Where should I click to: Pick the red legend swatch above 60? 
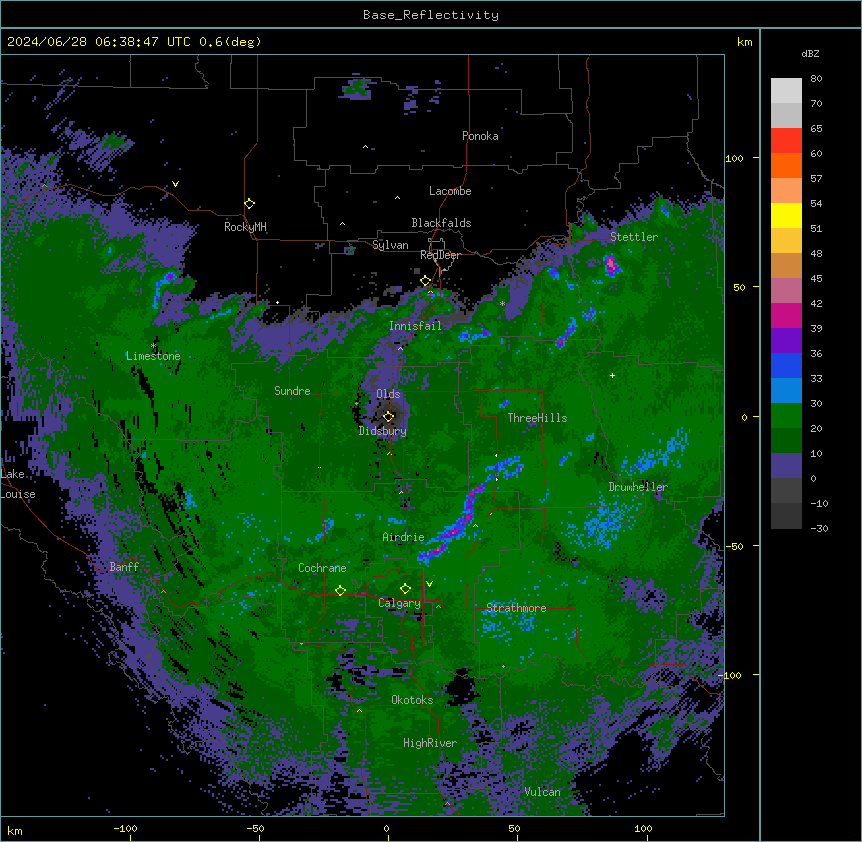click(x=786, y=141)
